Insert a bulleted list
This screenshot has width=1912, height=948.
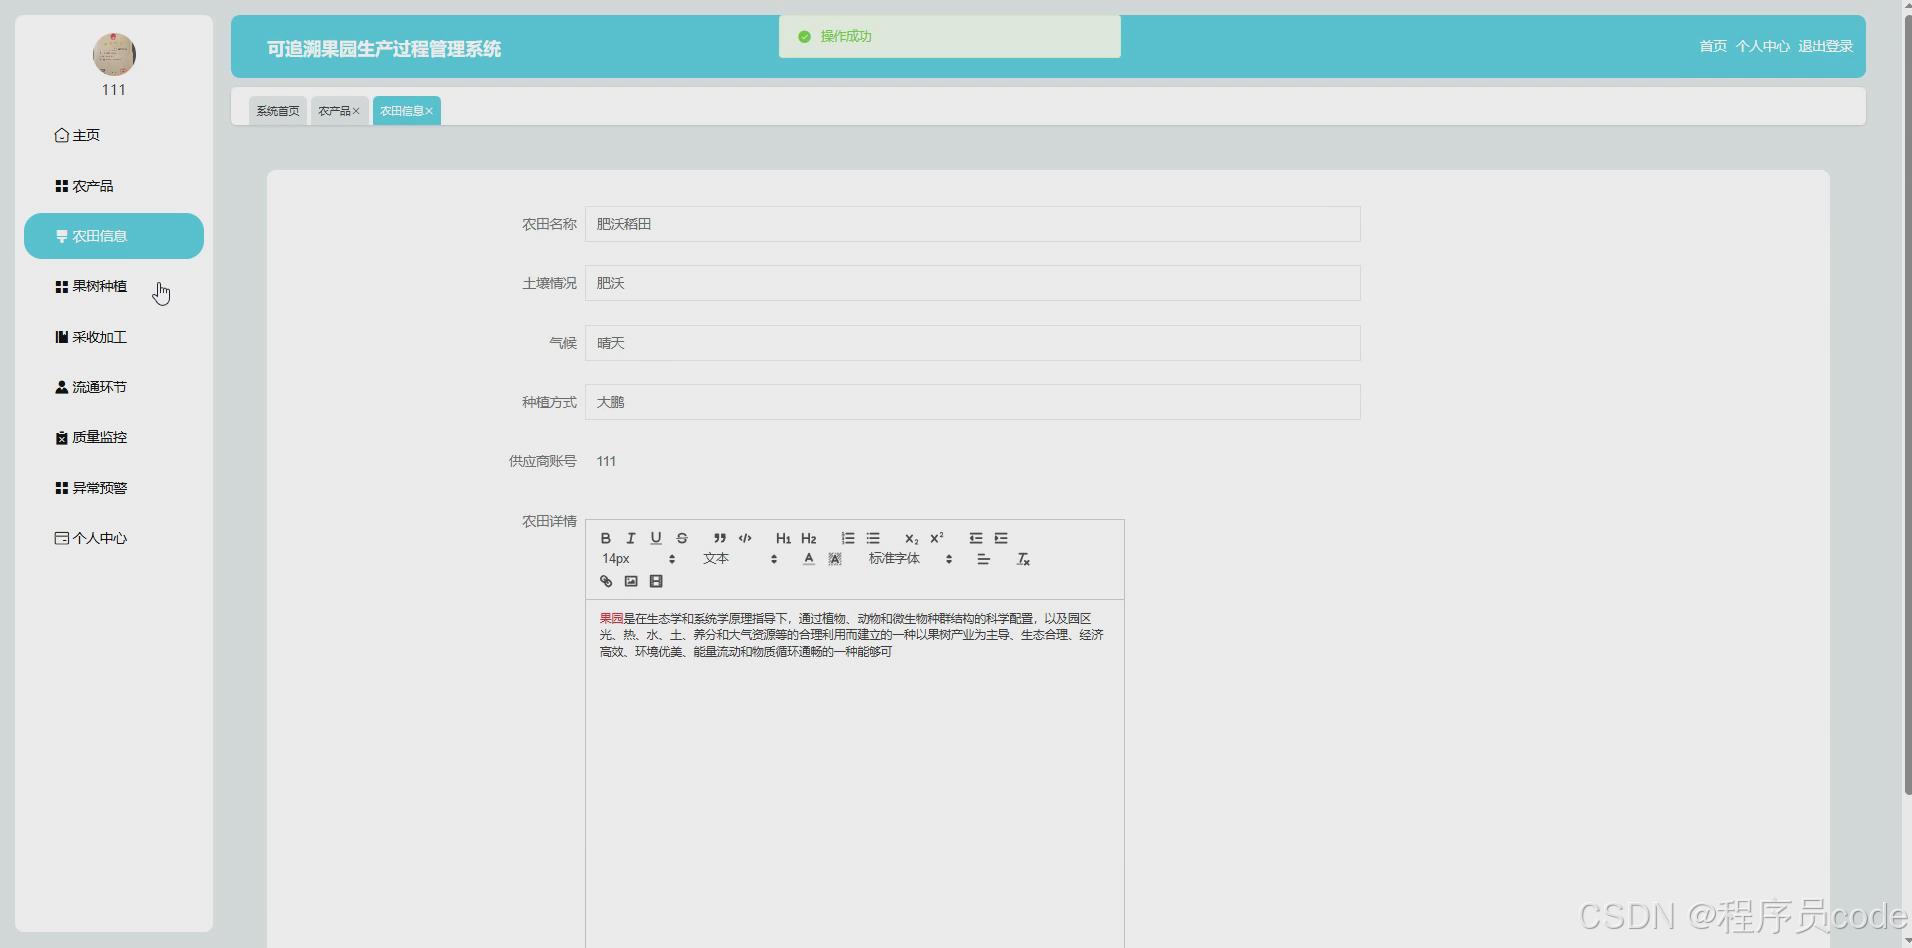pyautogui.click(x=873, y=538)
